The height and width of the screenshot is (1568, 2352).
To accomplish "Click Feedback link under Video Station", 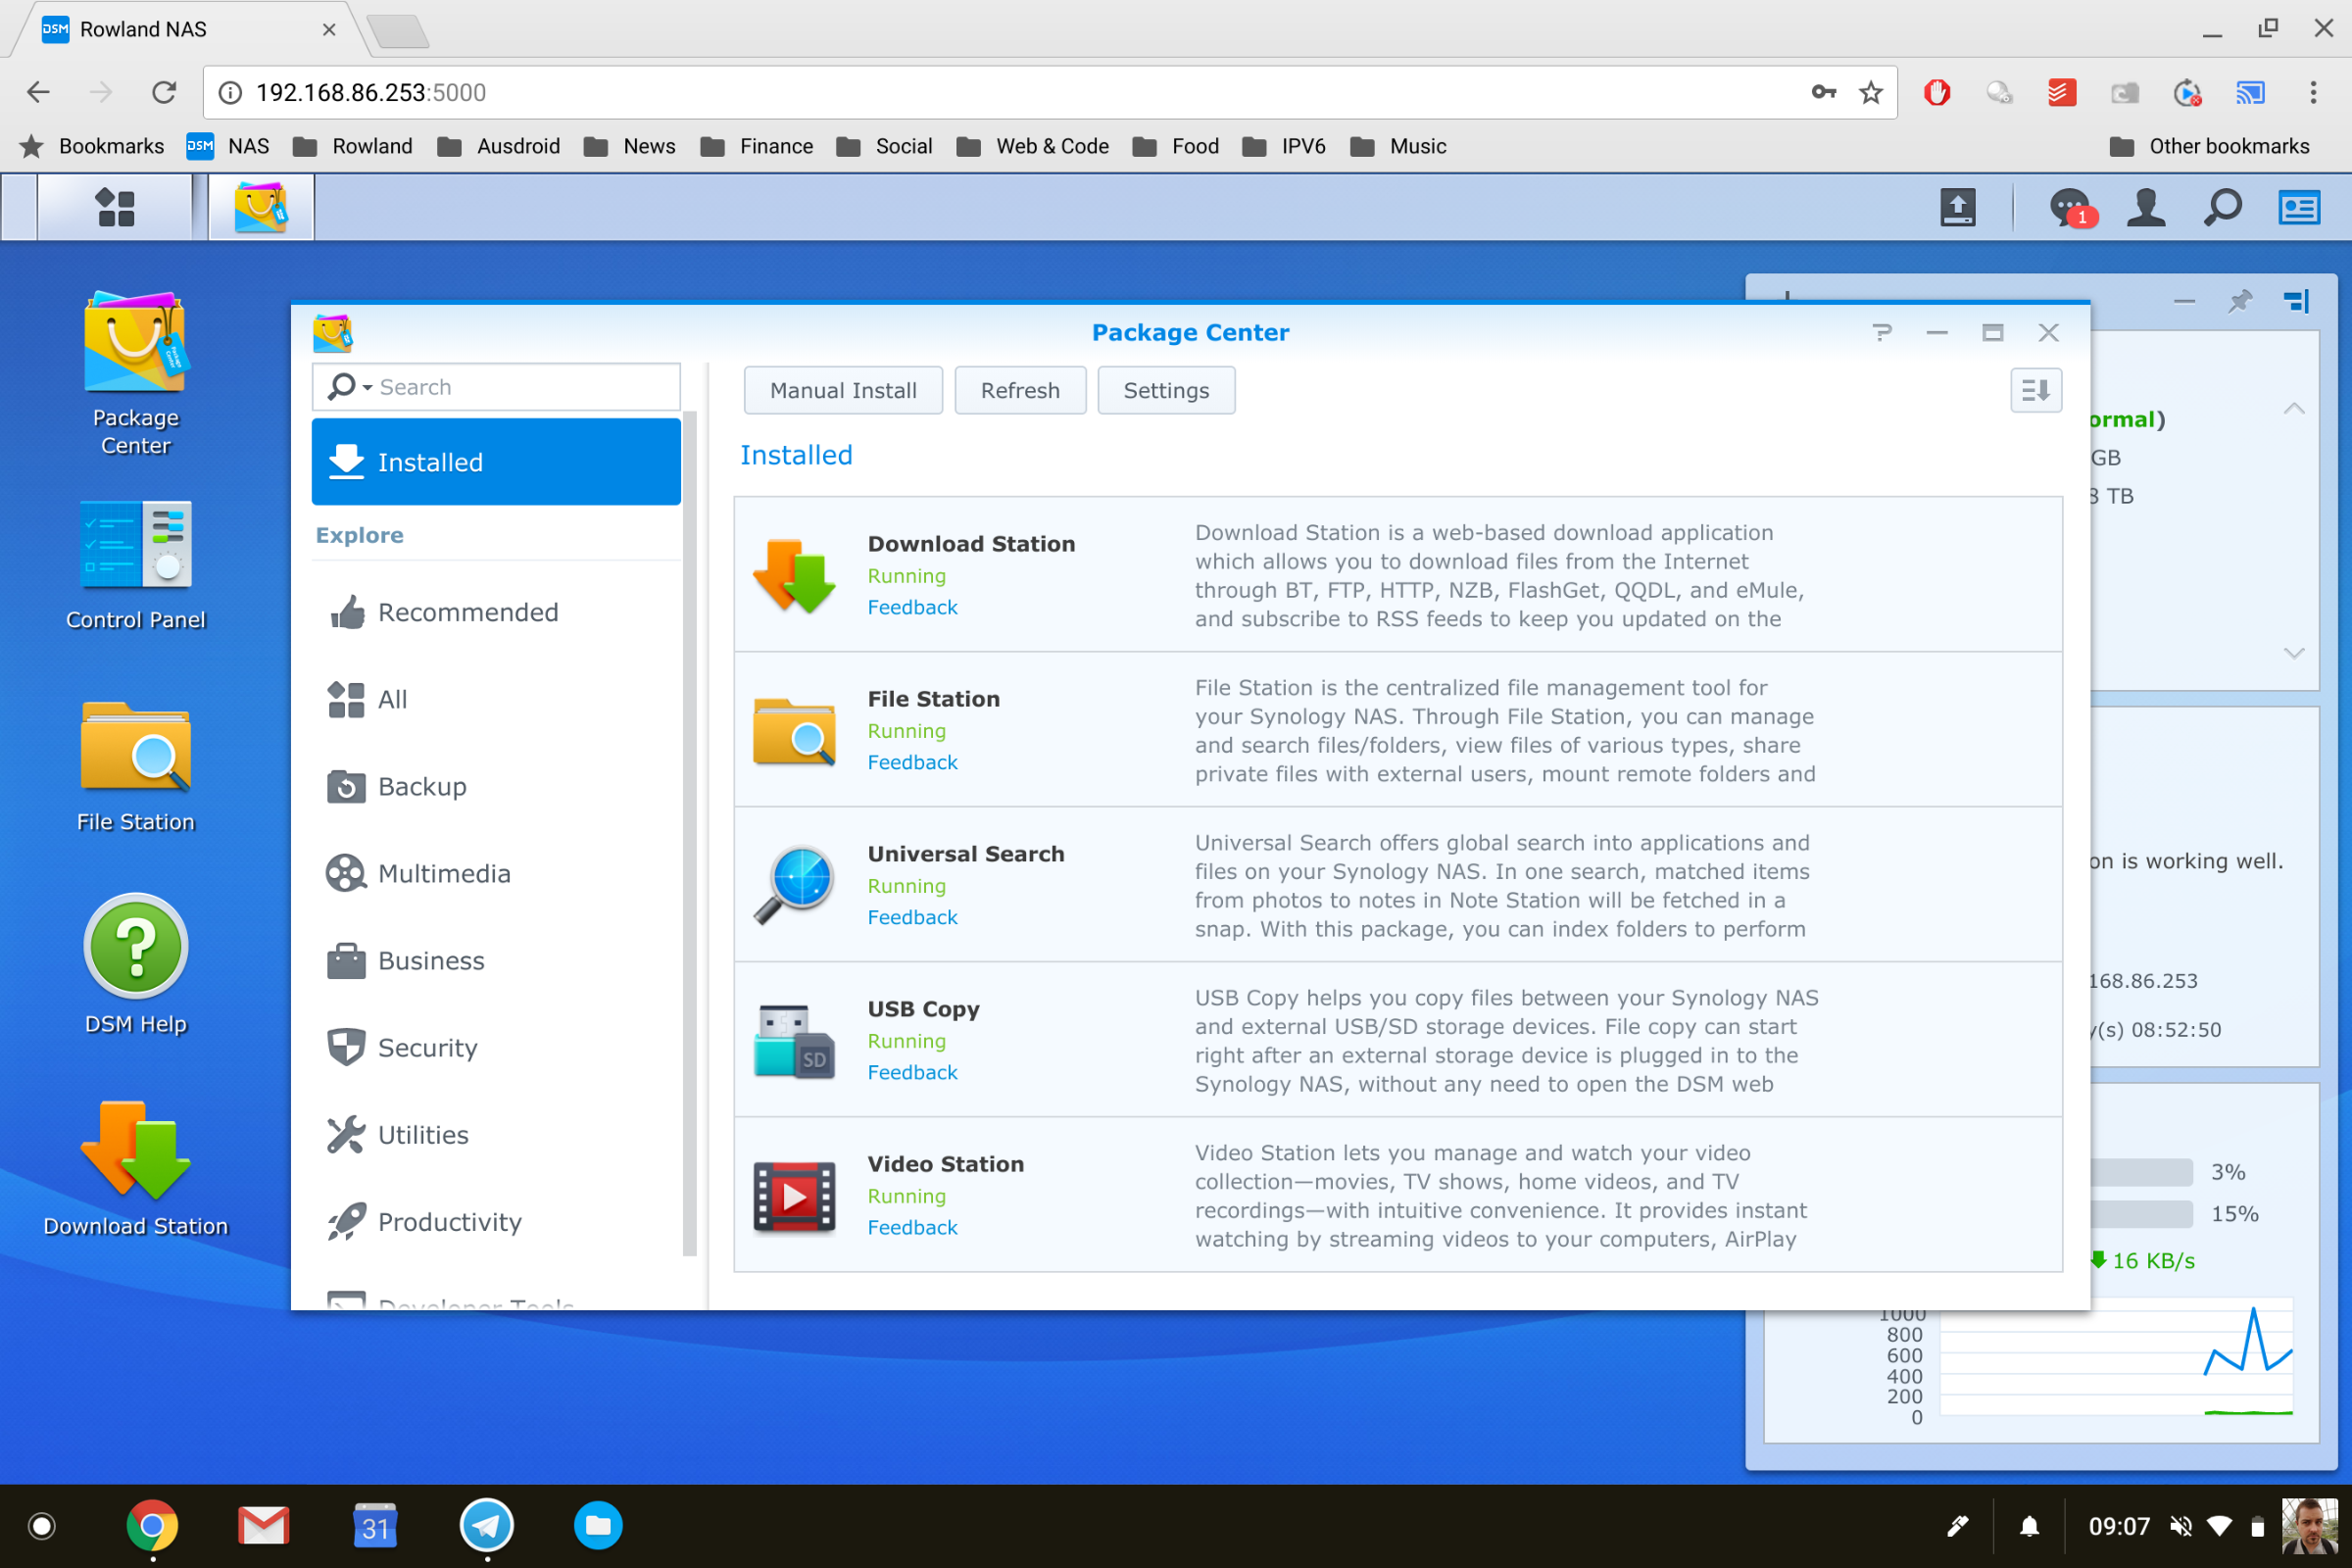I will 912,1227.
